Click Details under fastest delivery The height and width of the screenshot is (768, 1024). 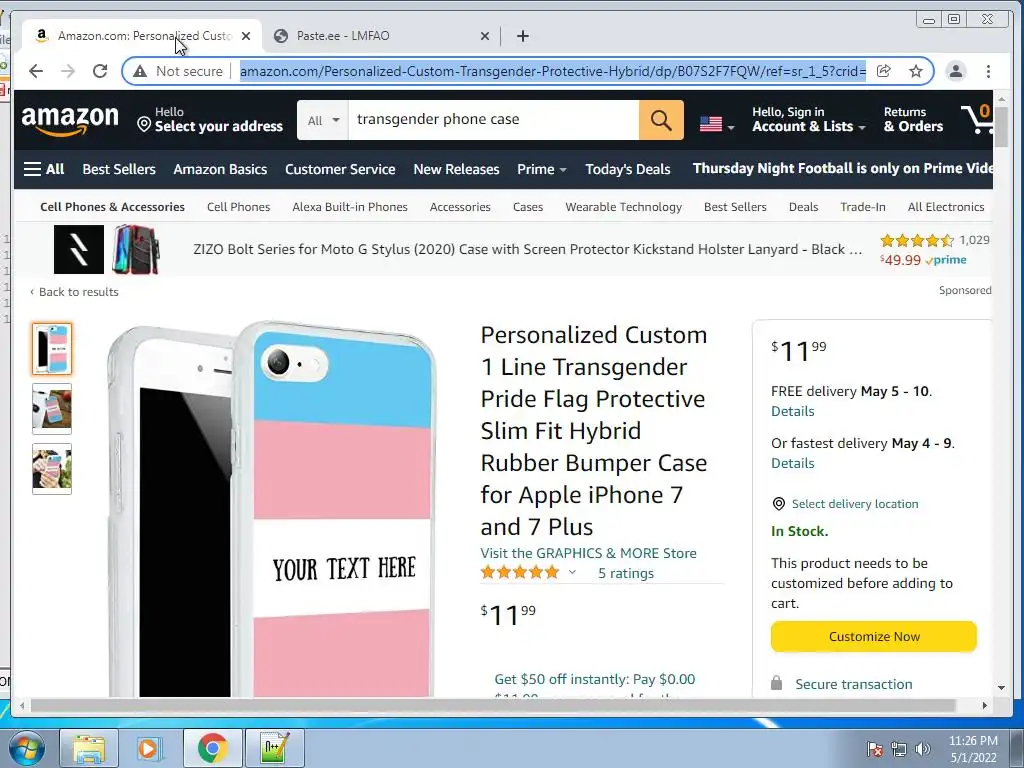coord(792,463)
